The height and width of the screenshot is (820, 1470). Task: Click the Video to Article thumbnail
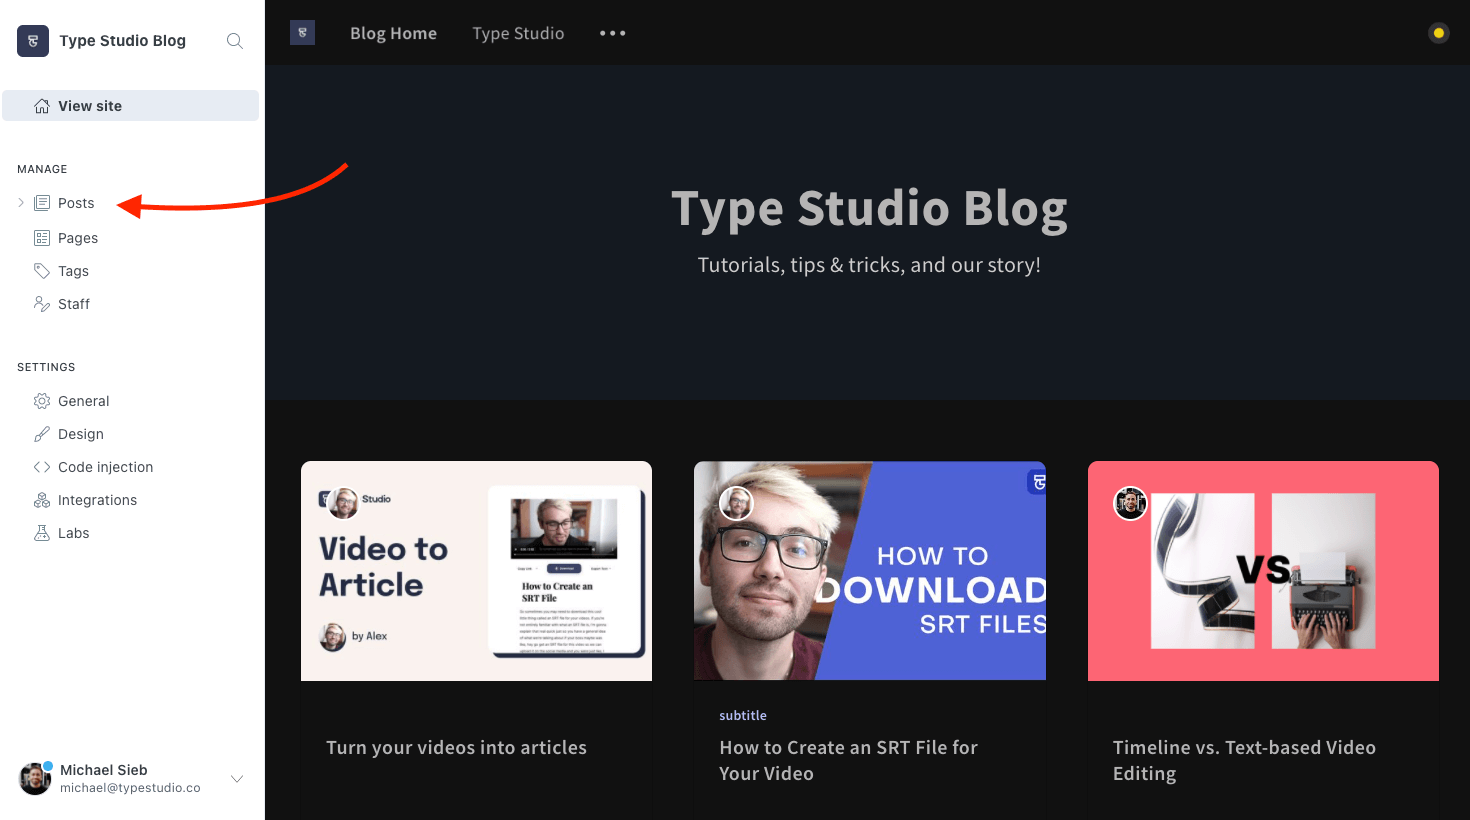(476, 571)
